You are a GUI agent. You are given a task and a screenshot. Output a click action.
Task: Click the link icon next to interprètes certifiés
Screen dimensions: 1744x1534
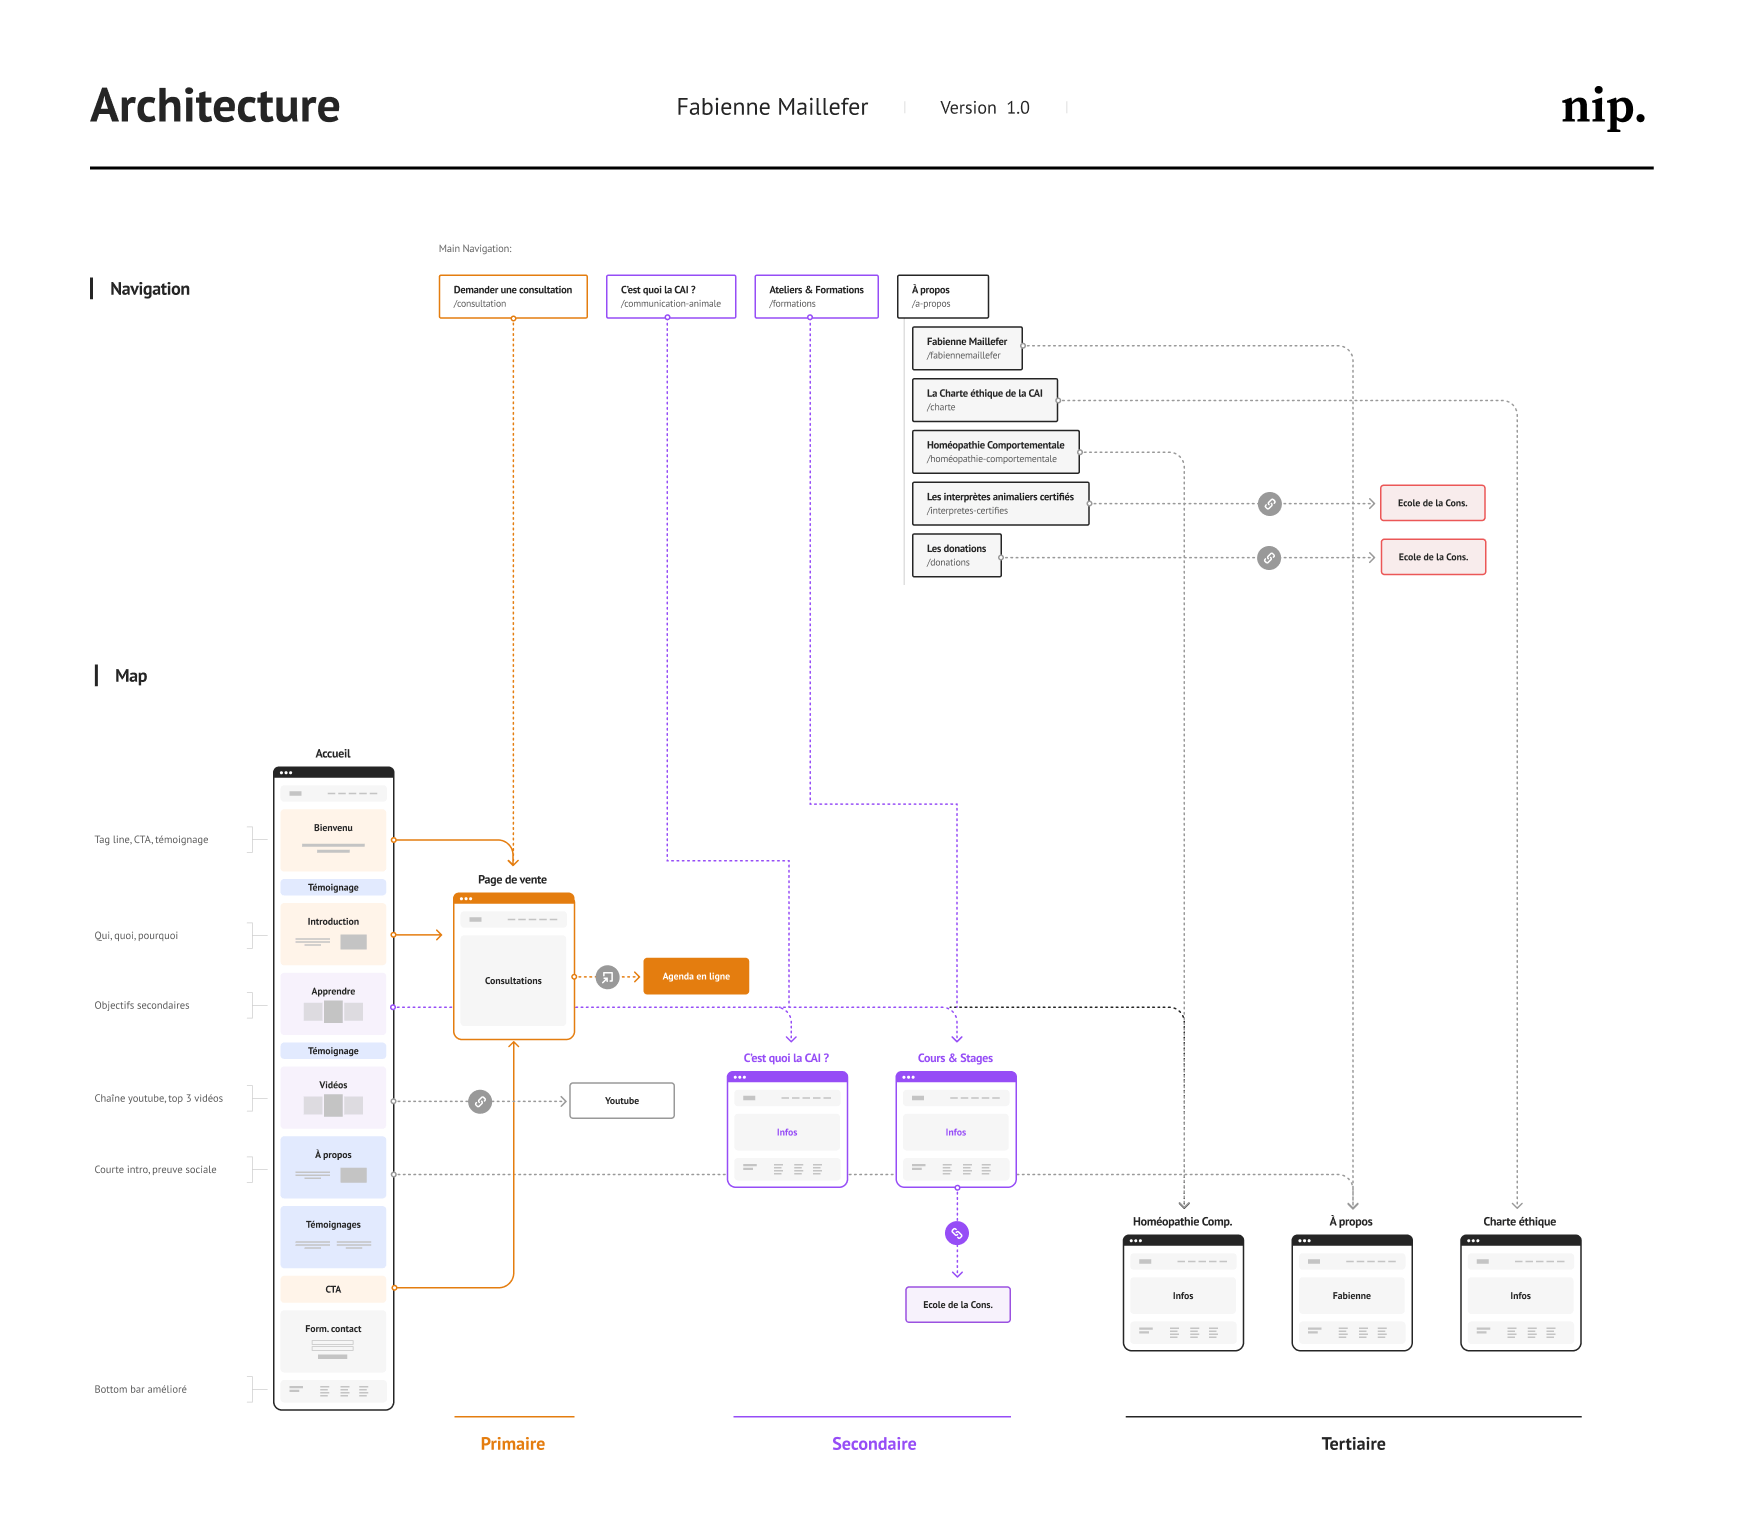pos(1269,504)
